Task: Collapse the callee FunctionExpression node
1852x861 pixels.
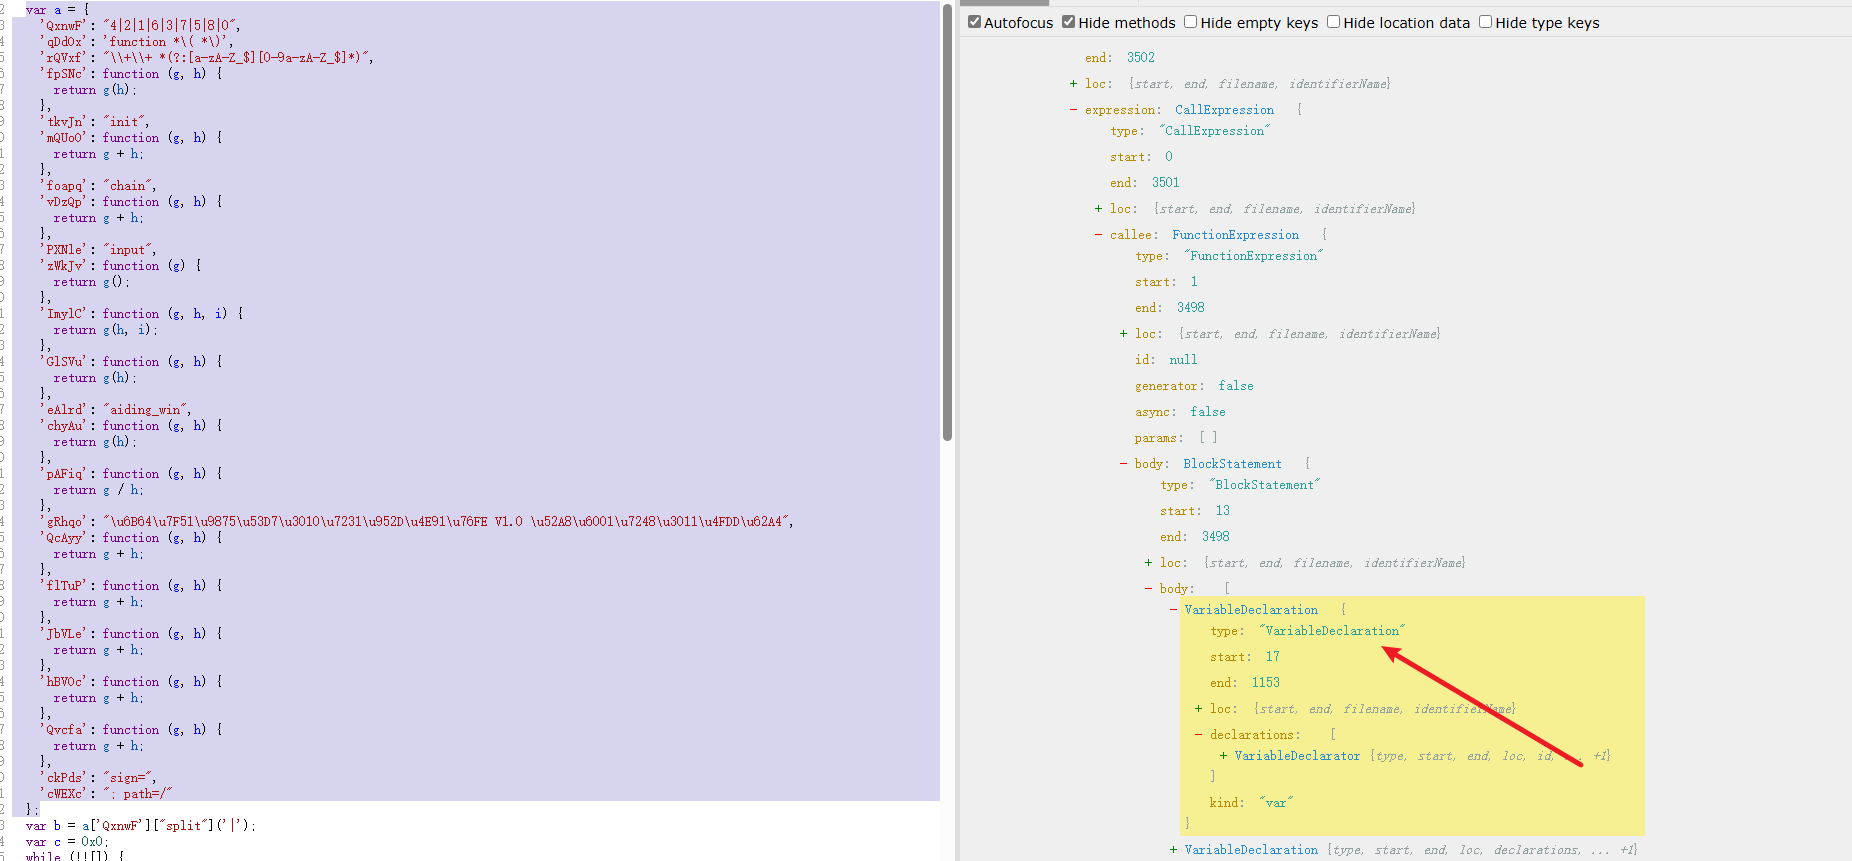Action: 1098,235
